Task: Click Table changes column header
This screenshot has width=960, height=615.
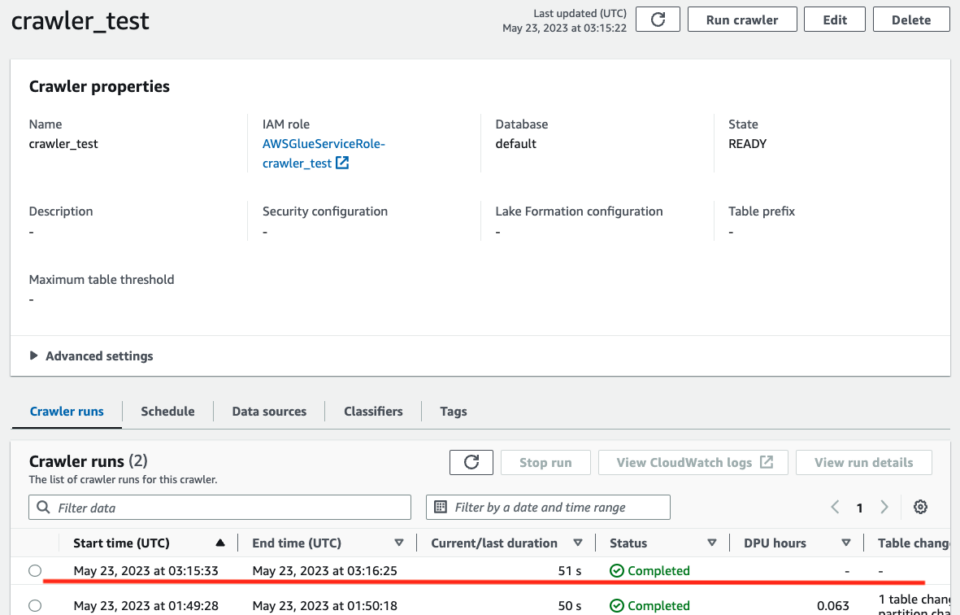Action: pyautogui.click(x=913, y=543)
